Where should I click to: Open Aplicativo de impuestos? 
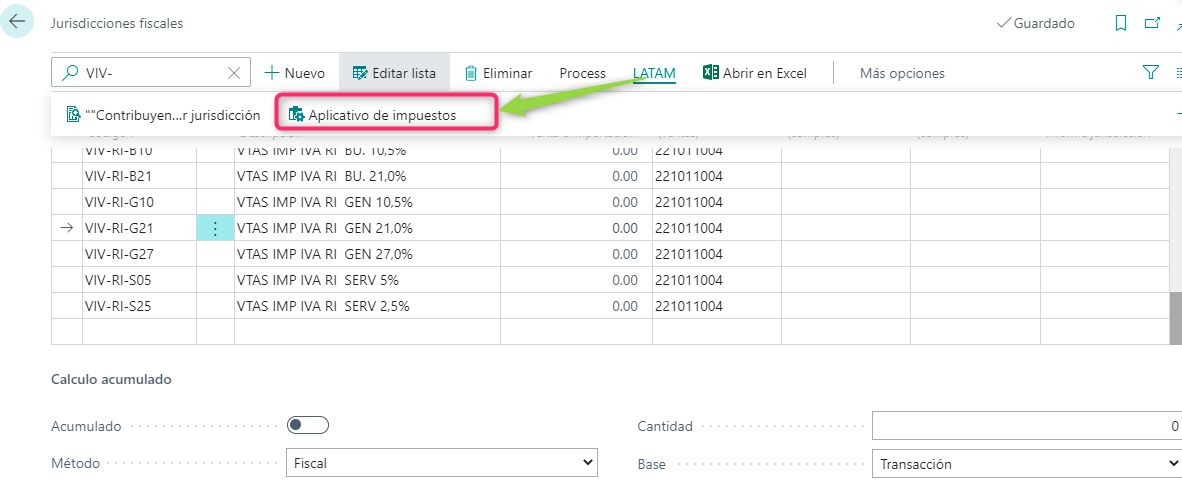(372, 115)
